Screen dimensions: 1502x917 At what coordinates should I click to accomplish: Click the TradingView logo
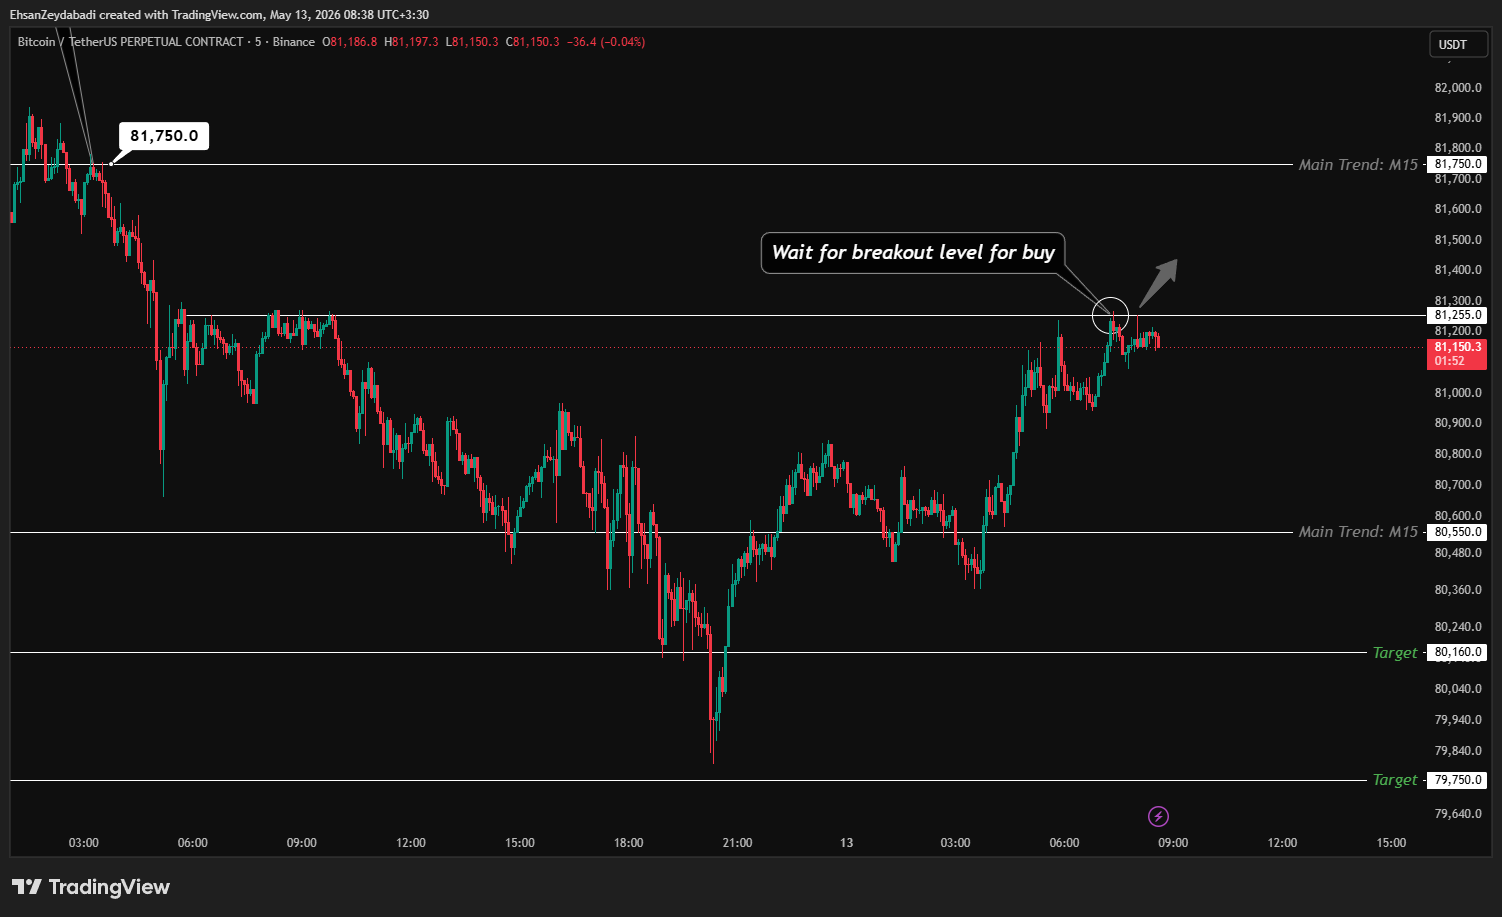pyautogui.click(x=91, y=887)
